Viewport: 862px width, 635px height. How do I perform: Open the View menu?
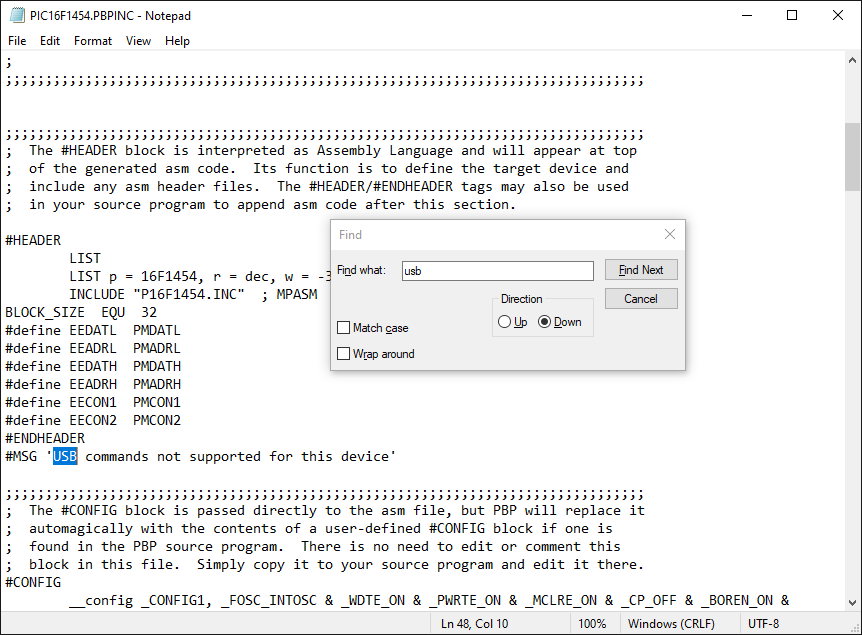coord(138,41)
